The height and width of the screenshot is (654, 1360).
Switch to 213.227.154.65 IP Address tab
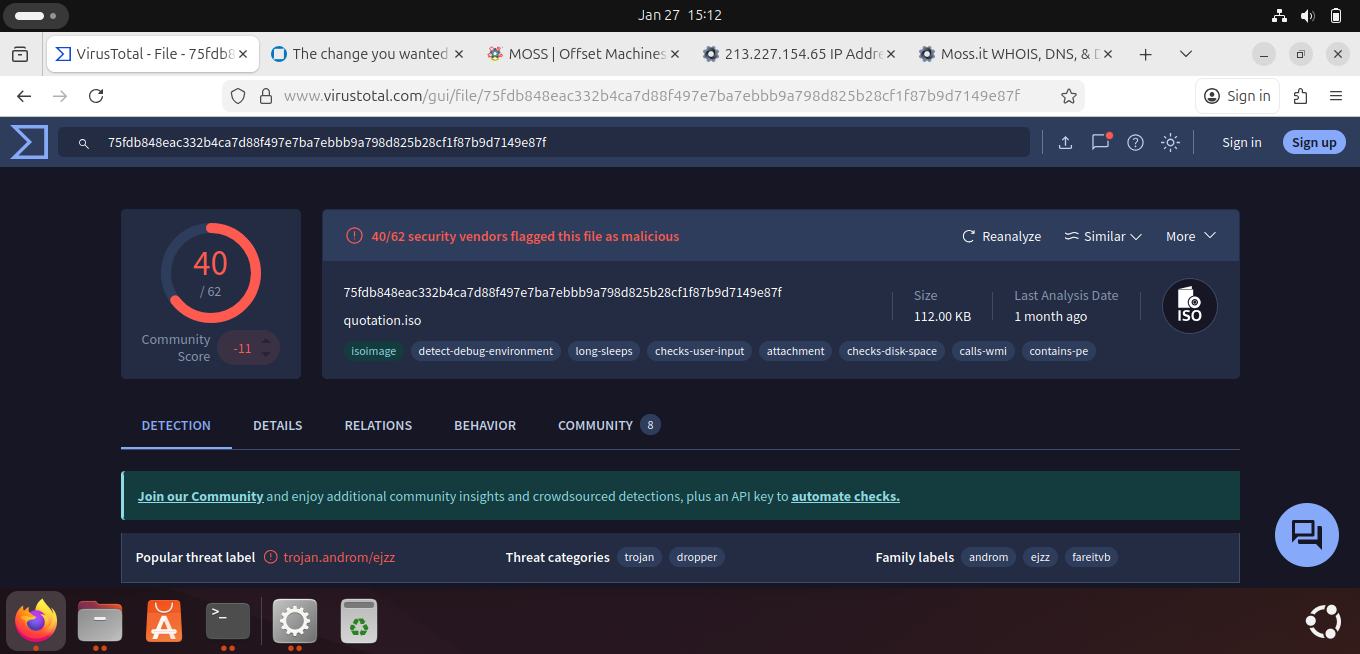(x=800, y=54)
